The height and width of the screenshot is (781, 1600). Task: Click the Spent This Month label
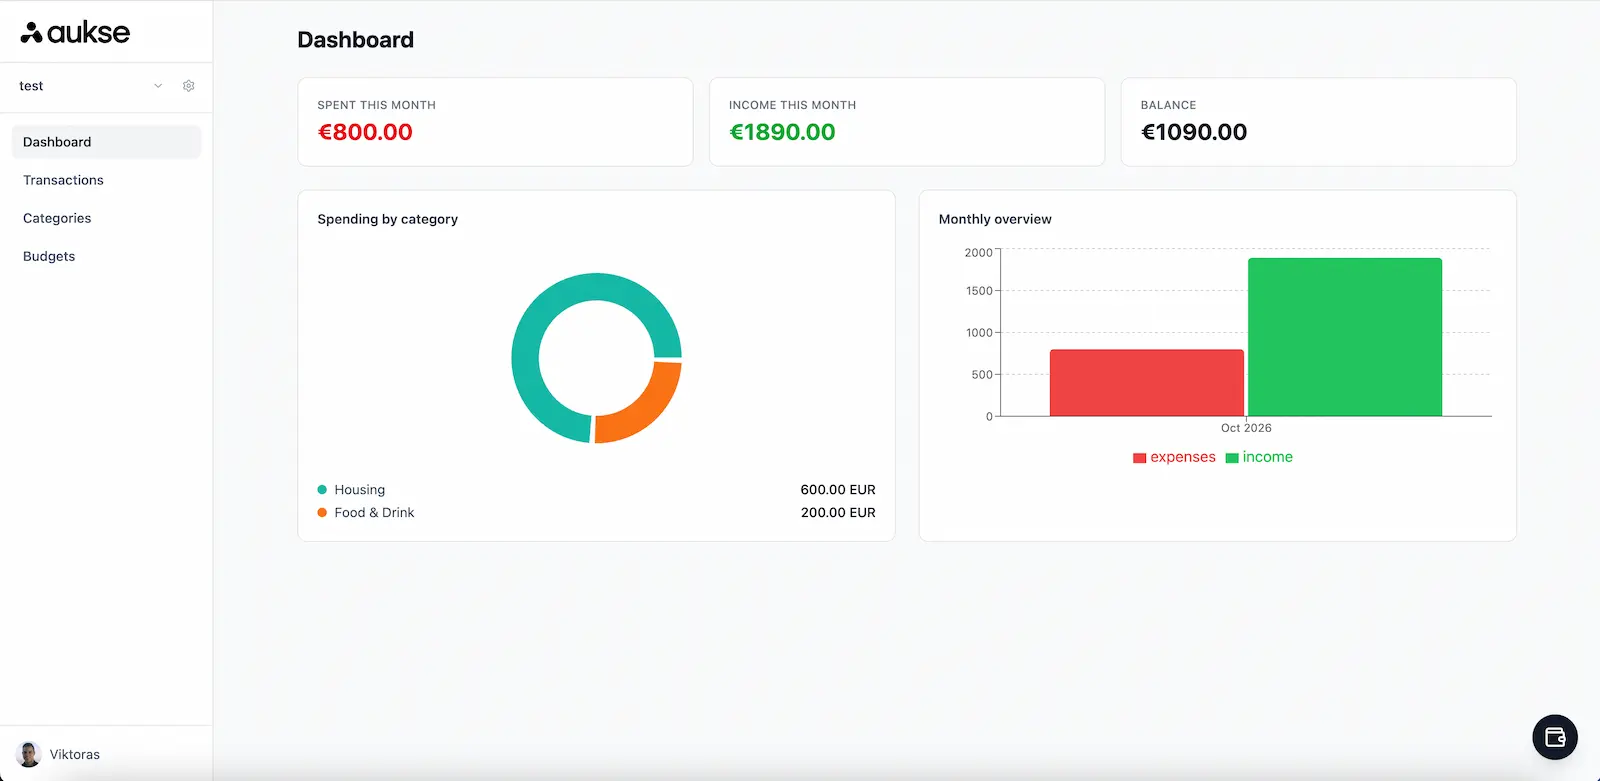(x=377, y=105)
